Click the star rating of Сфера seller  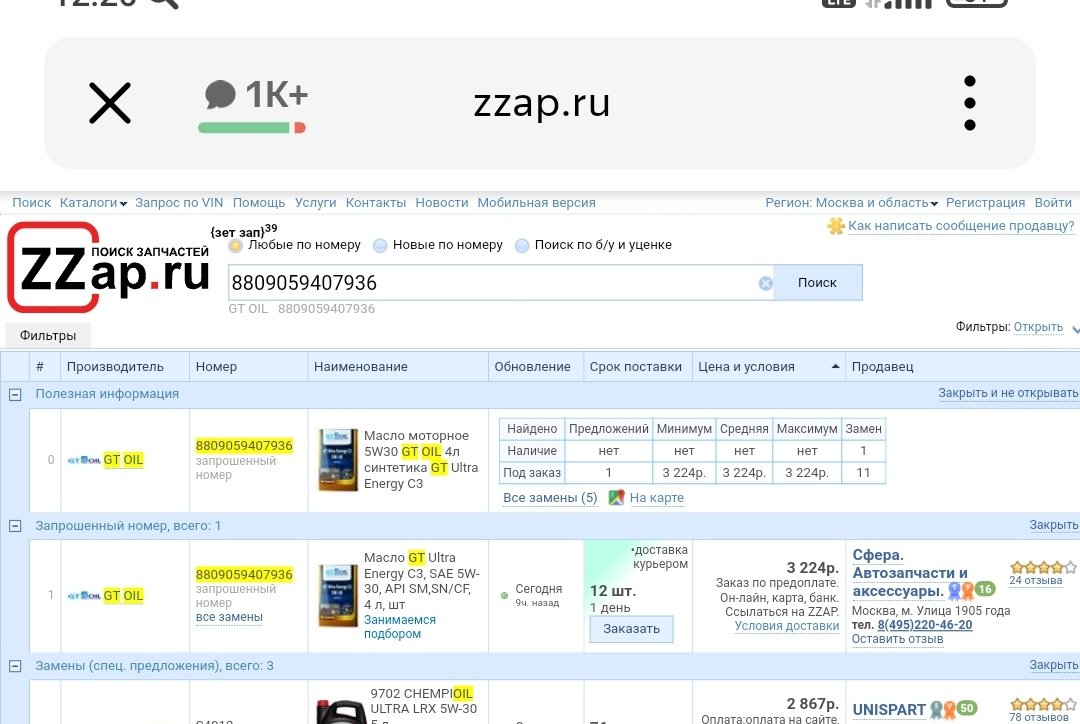coord(1043,568)
